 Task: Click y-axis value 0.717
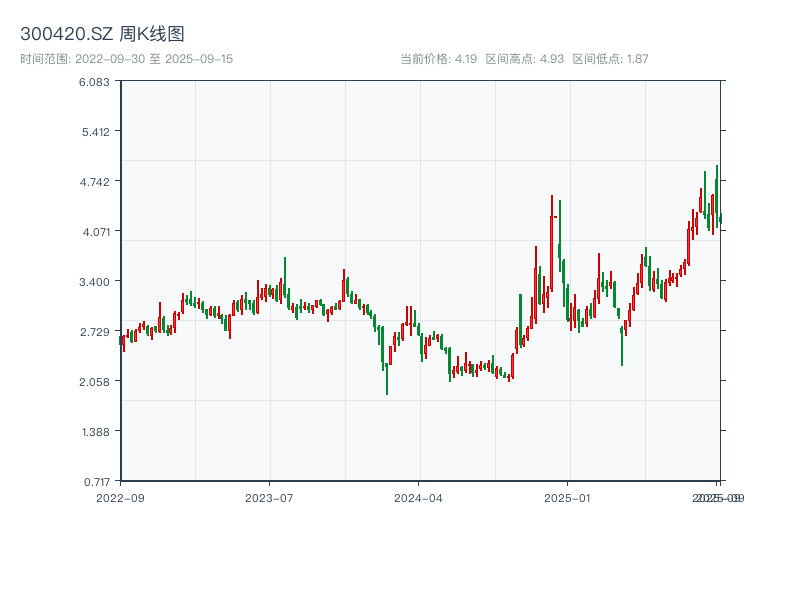click(96, 482)
